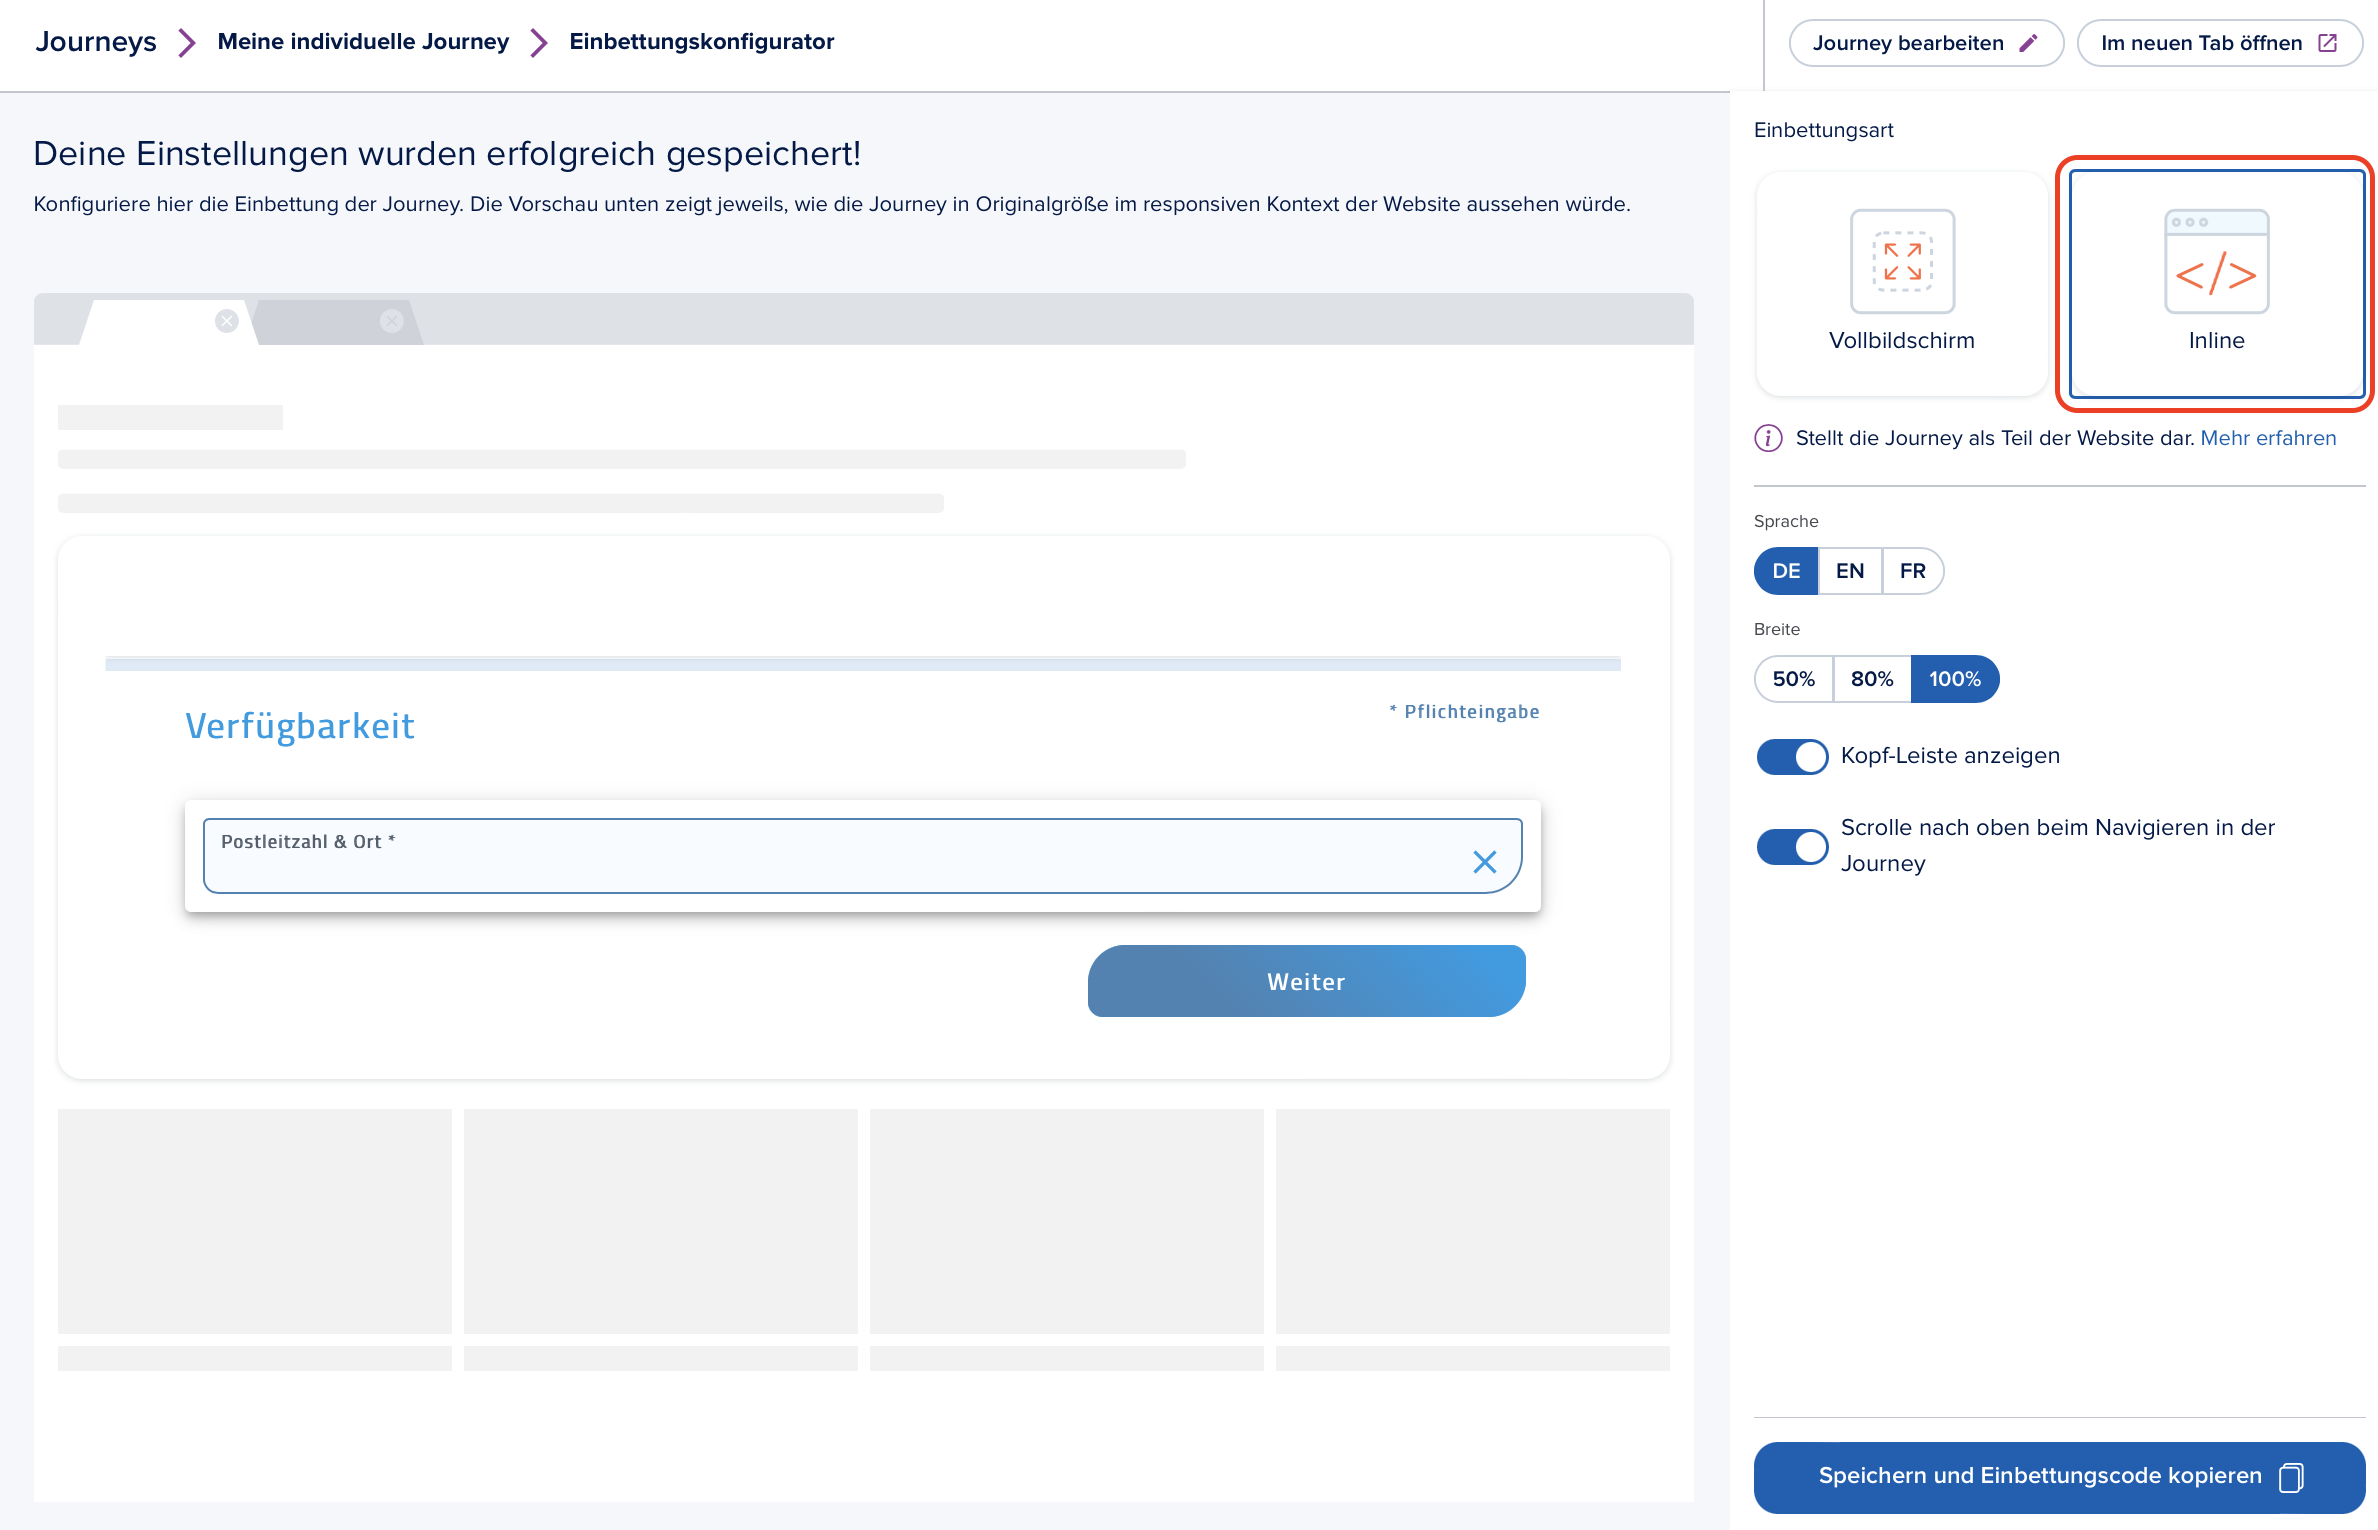Close the second preview browser tab
2378x1530 pixels.
(x=392, y=321)
